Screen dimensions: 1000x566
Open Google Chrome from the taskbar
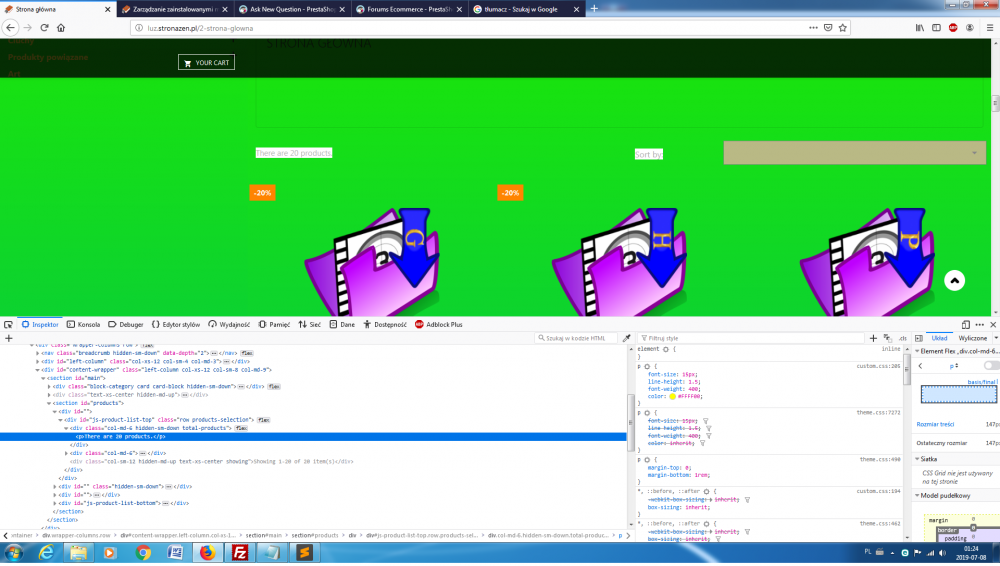(x=143, y=552)
